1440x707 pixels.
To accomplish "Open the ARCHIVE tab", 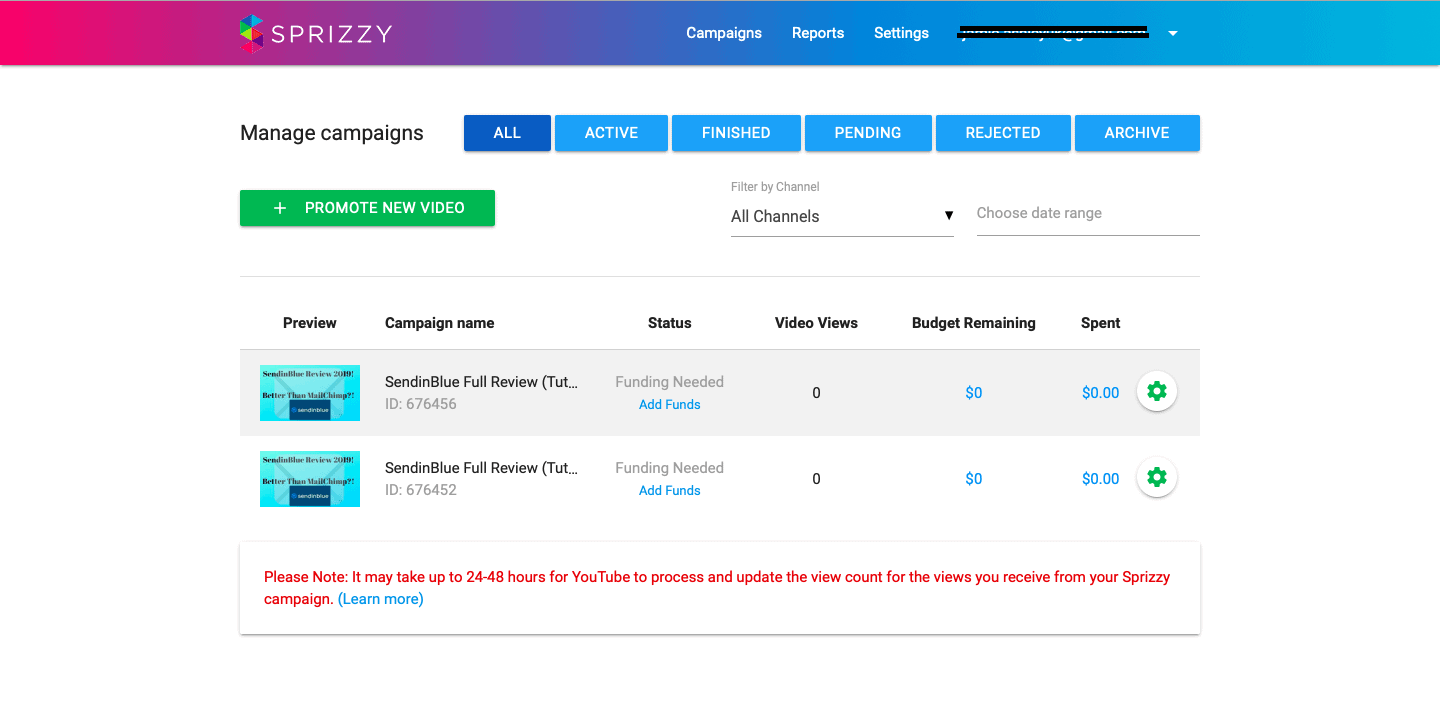I will [x=1137, y=133].
